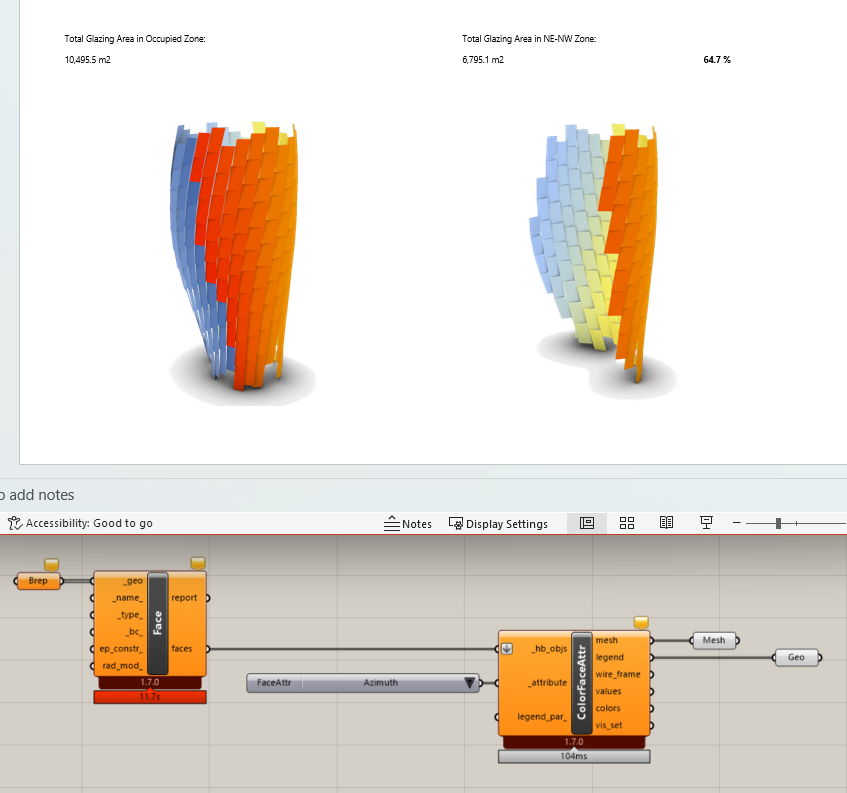The height and width of the screenshot is (793, 847).
Task: Click the accessibility checker icon
Action: click(14, 523)
